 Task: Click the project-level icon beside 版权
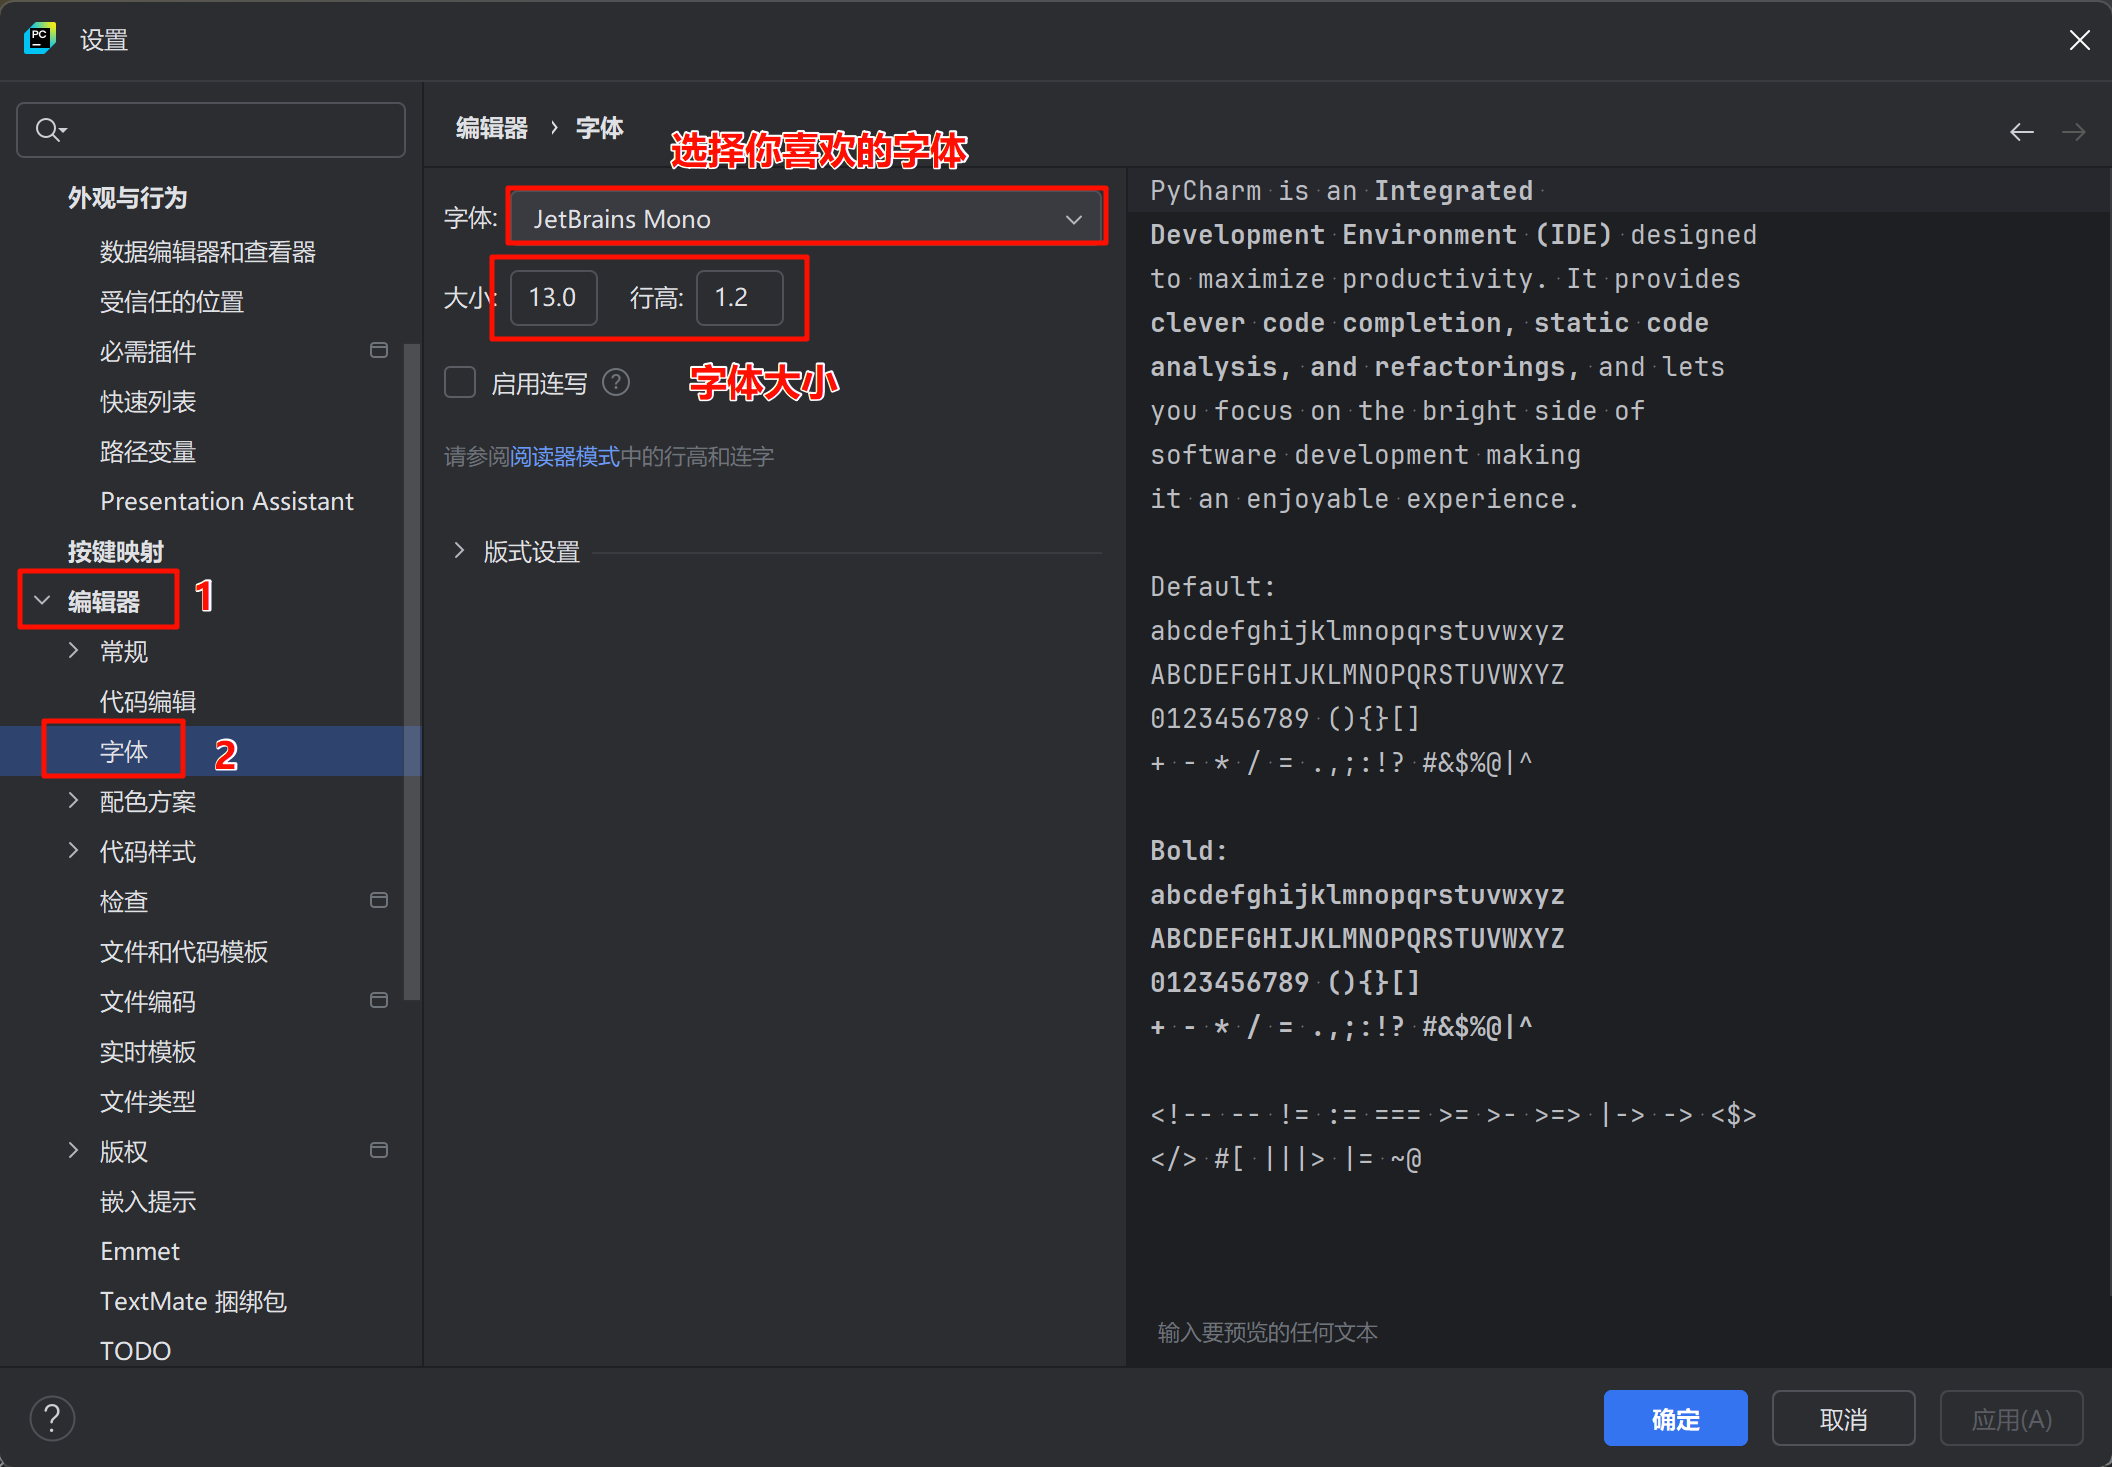[x=379, y=1150]
